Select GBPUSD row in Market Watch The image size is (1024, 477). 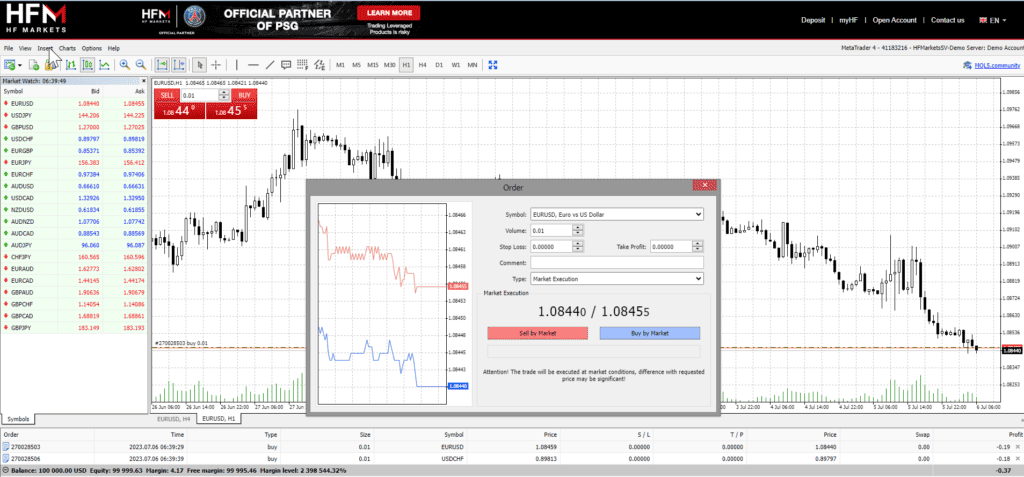[x=74, y=127]
